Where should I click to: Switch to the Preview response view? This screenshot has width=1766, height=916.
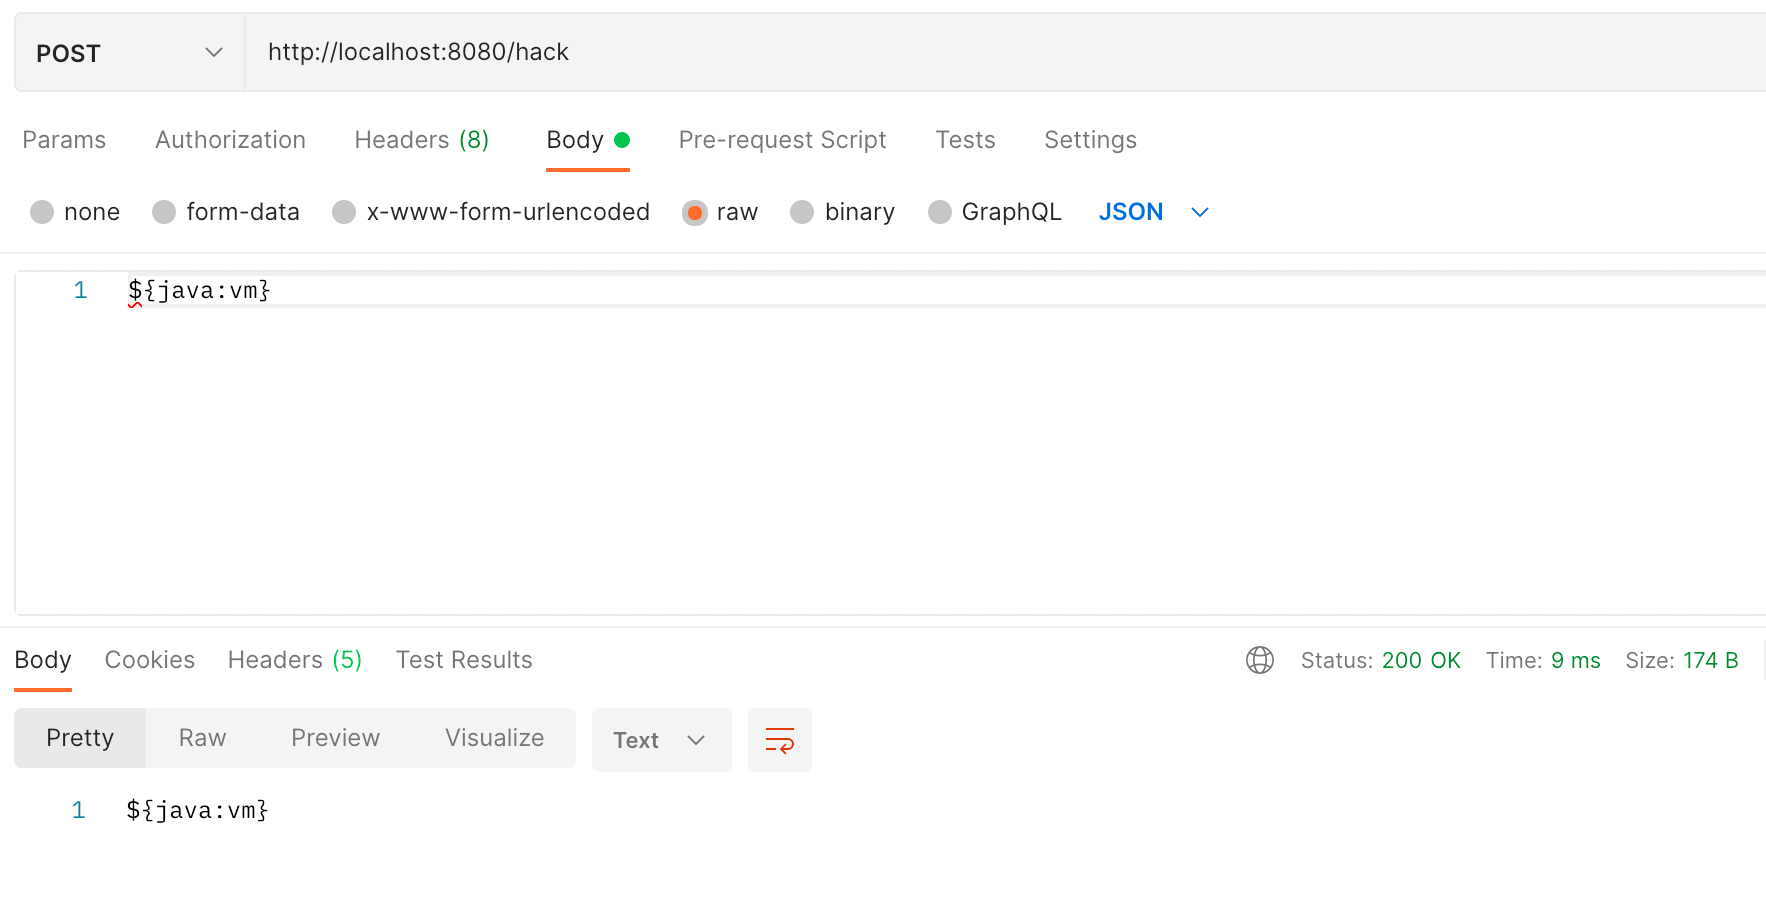(335, 738)
